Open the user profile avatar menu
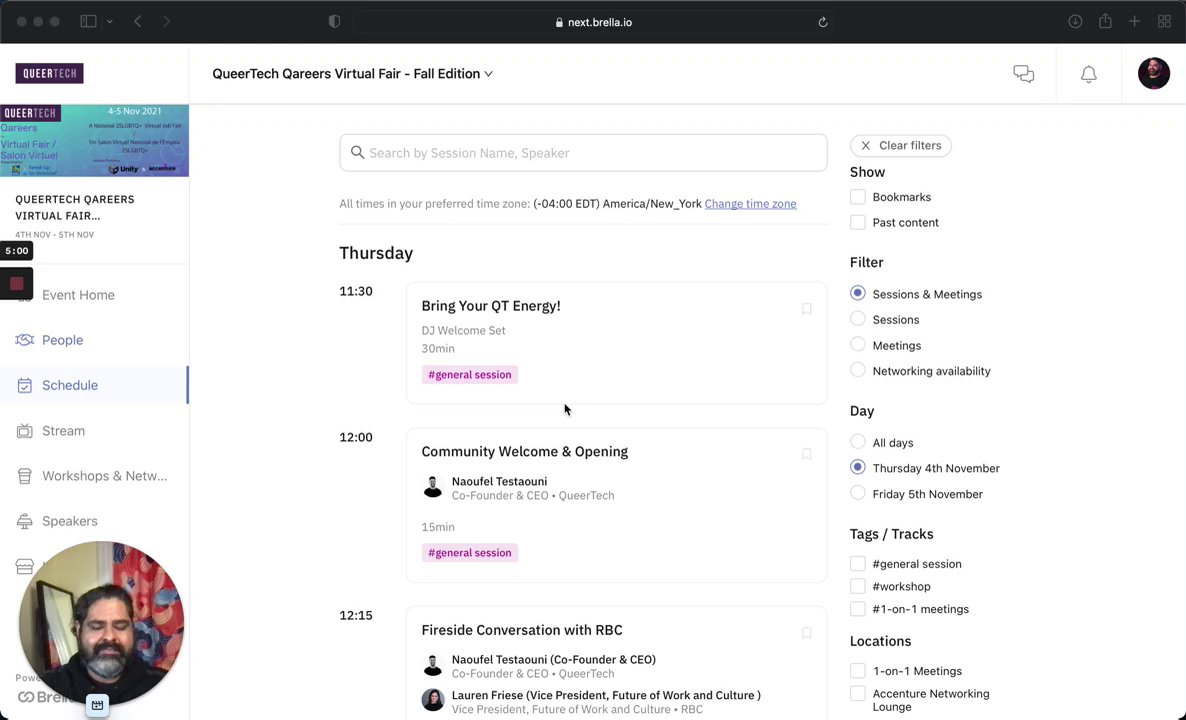The image size is (1186, 720). pos(1153,74)
